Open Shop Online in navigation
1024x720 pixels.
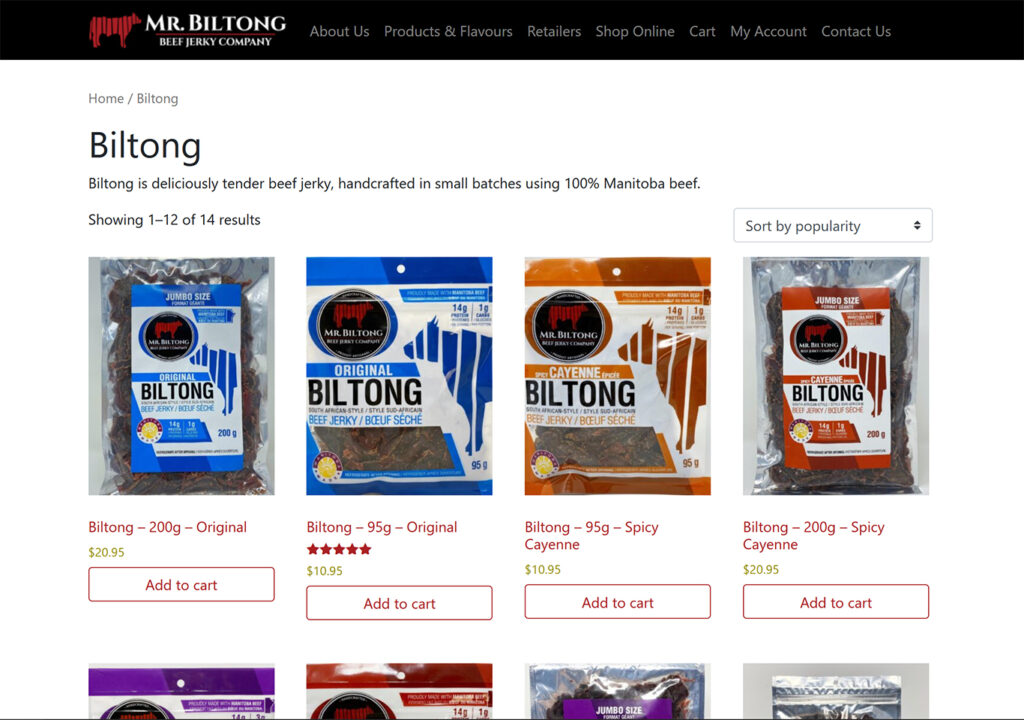pos(635,31)
